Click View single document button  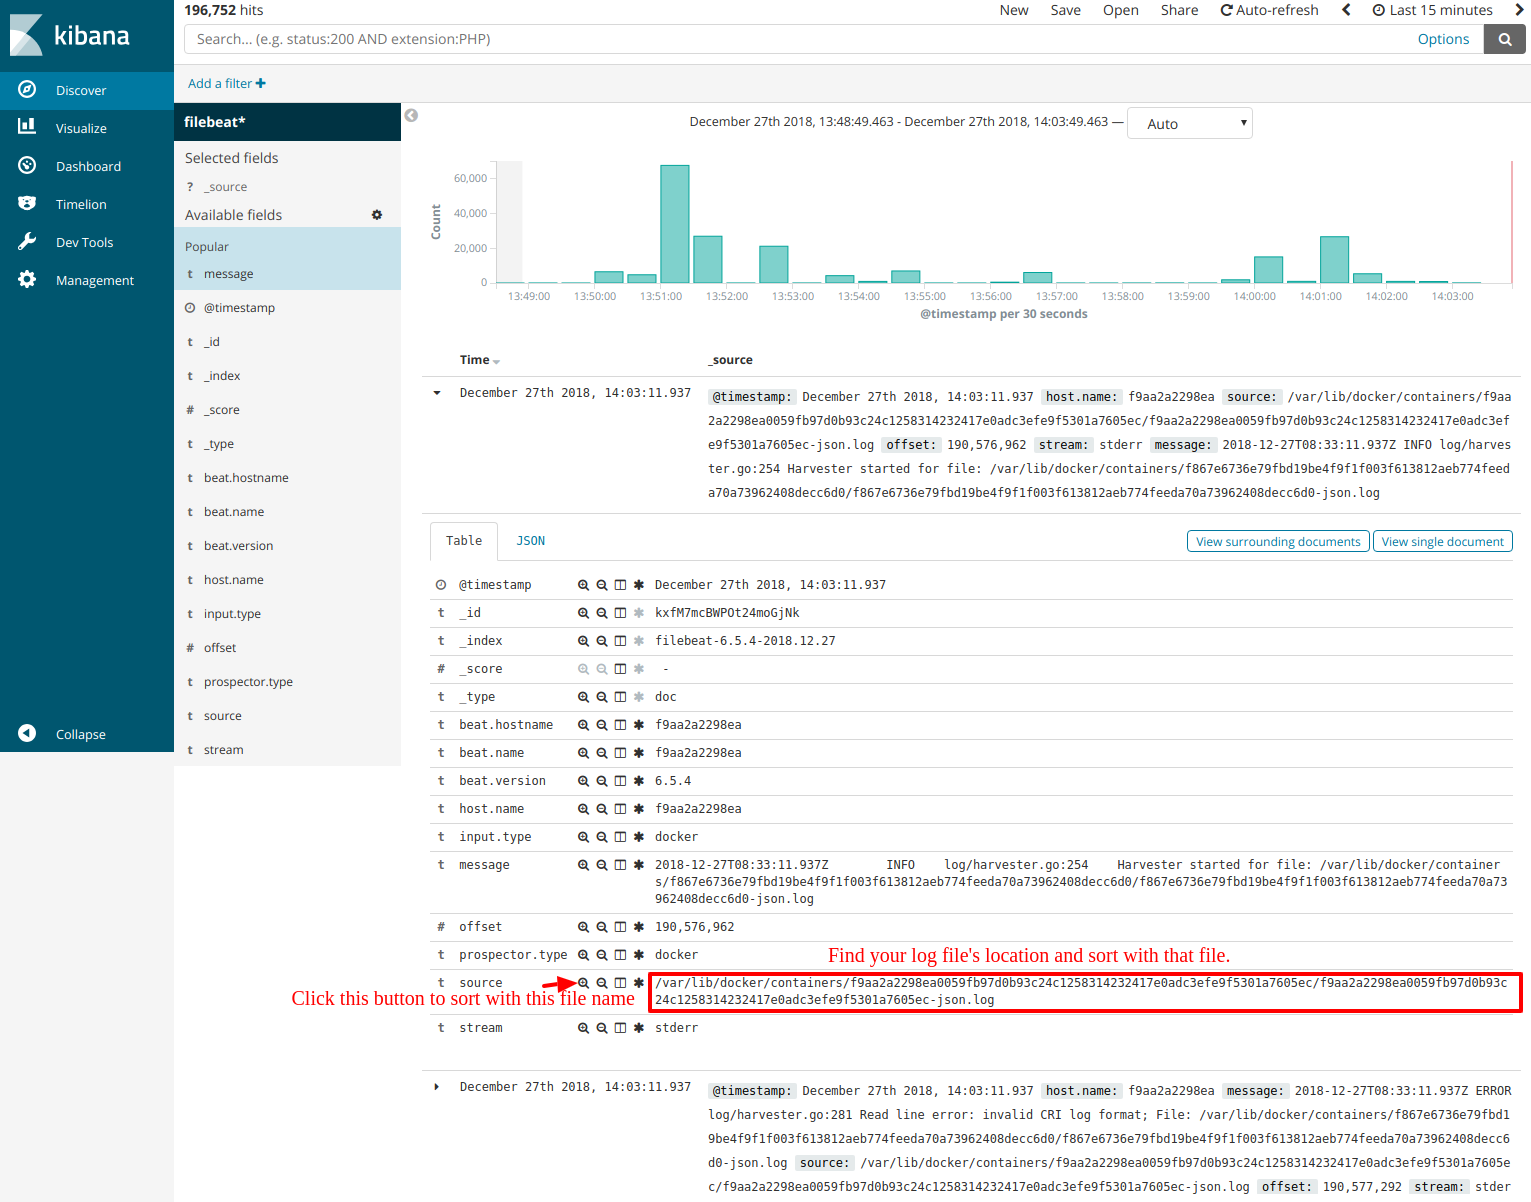pos(1443,541)
